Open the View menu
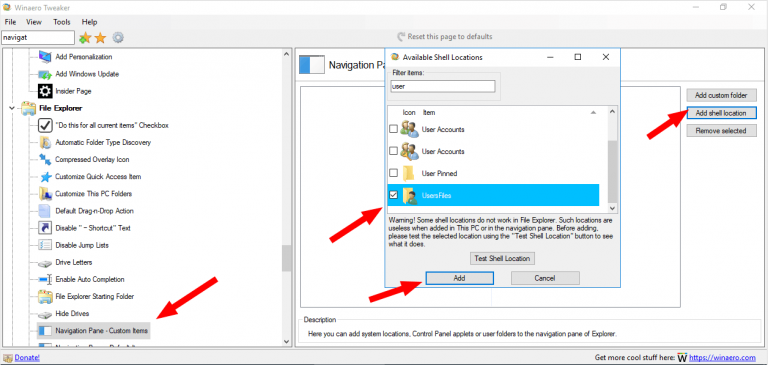The height and width of the screenshot is (365, 768). pos(34,22)
